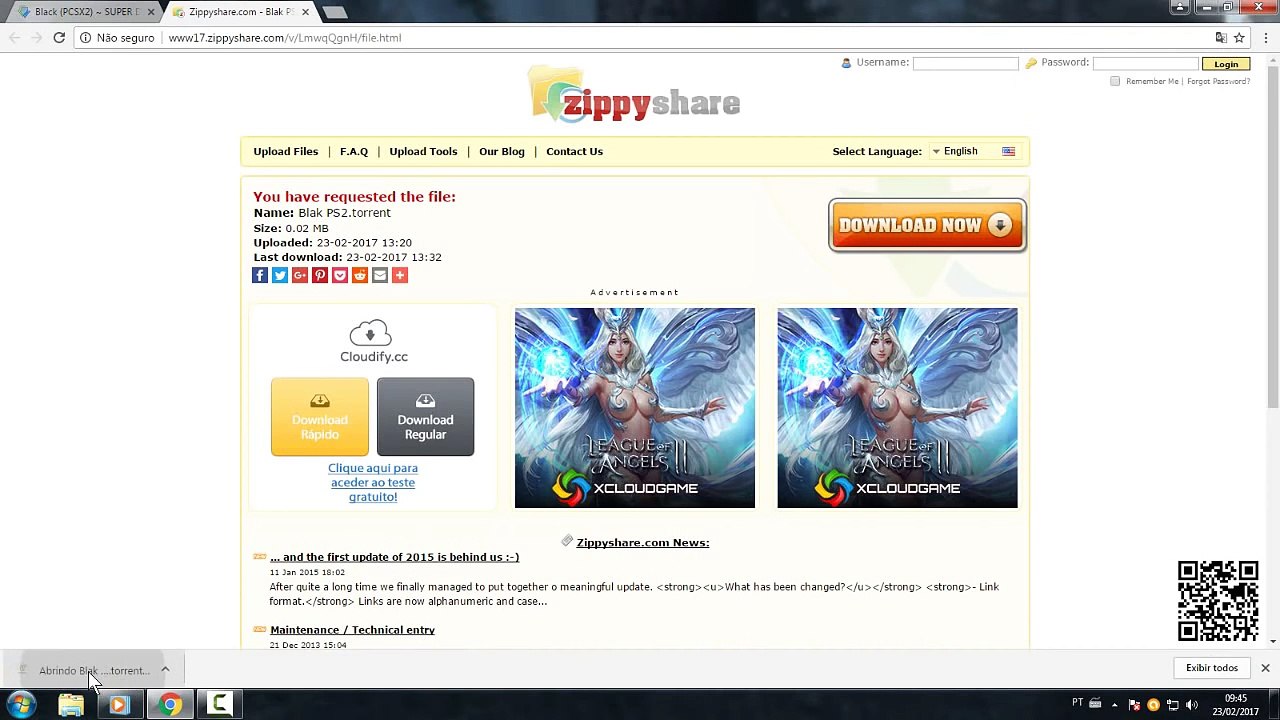Share file on Reddit icon
1280x720 pixels.
click(360, 275)
